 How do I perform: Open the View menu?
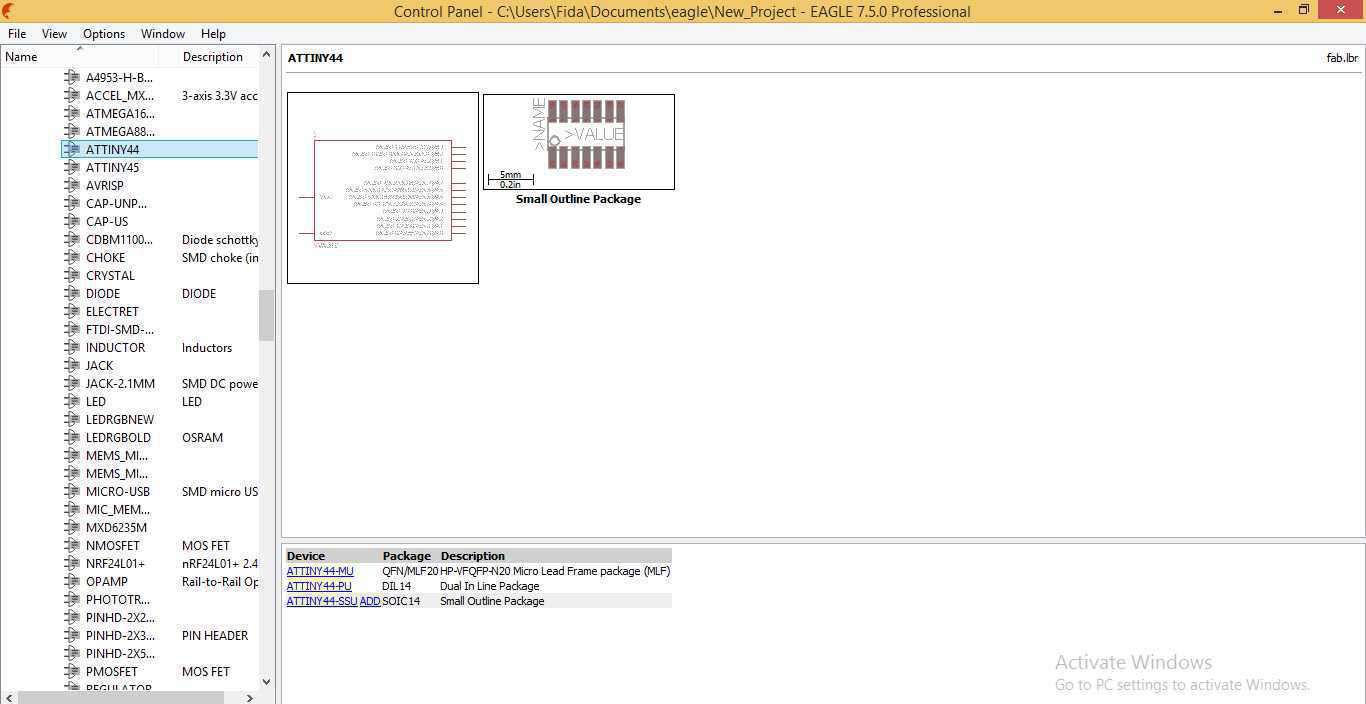click(x=54, y=33)
